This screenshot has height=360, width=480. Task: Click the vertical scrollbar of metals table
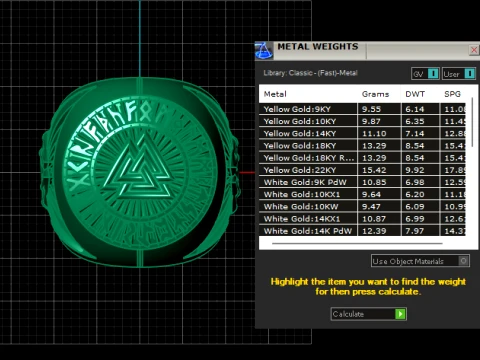point(472,122)
